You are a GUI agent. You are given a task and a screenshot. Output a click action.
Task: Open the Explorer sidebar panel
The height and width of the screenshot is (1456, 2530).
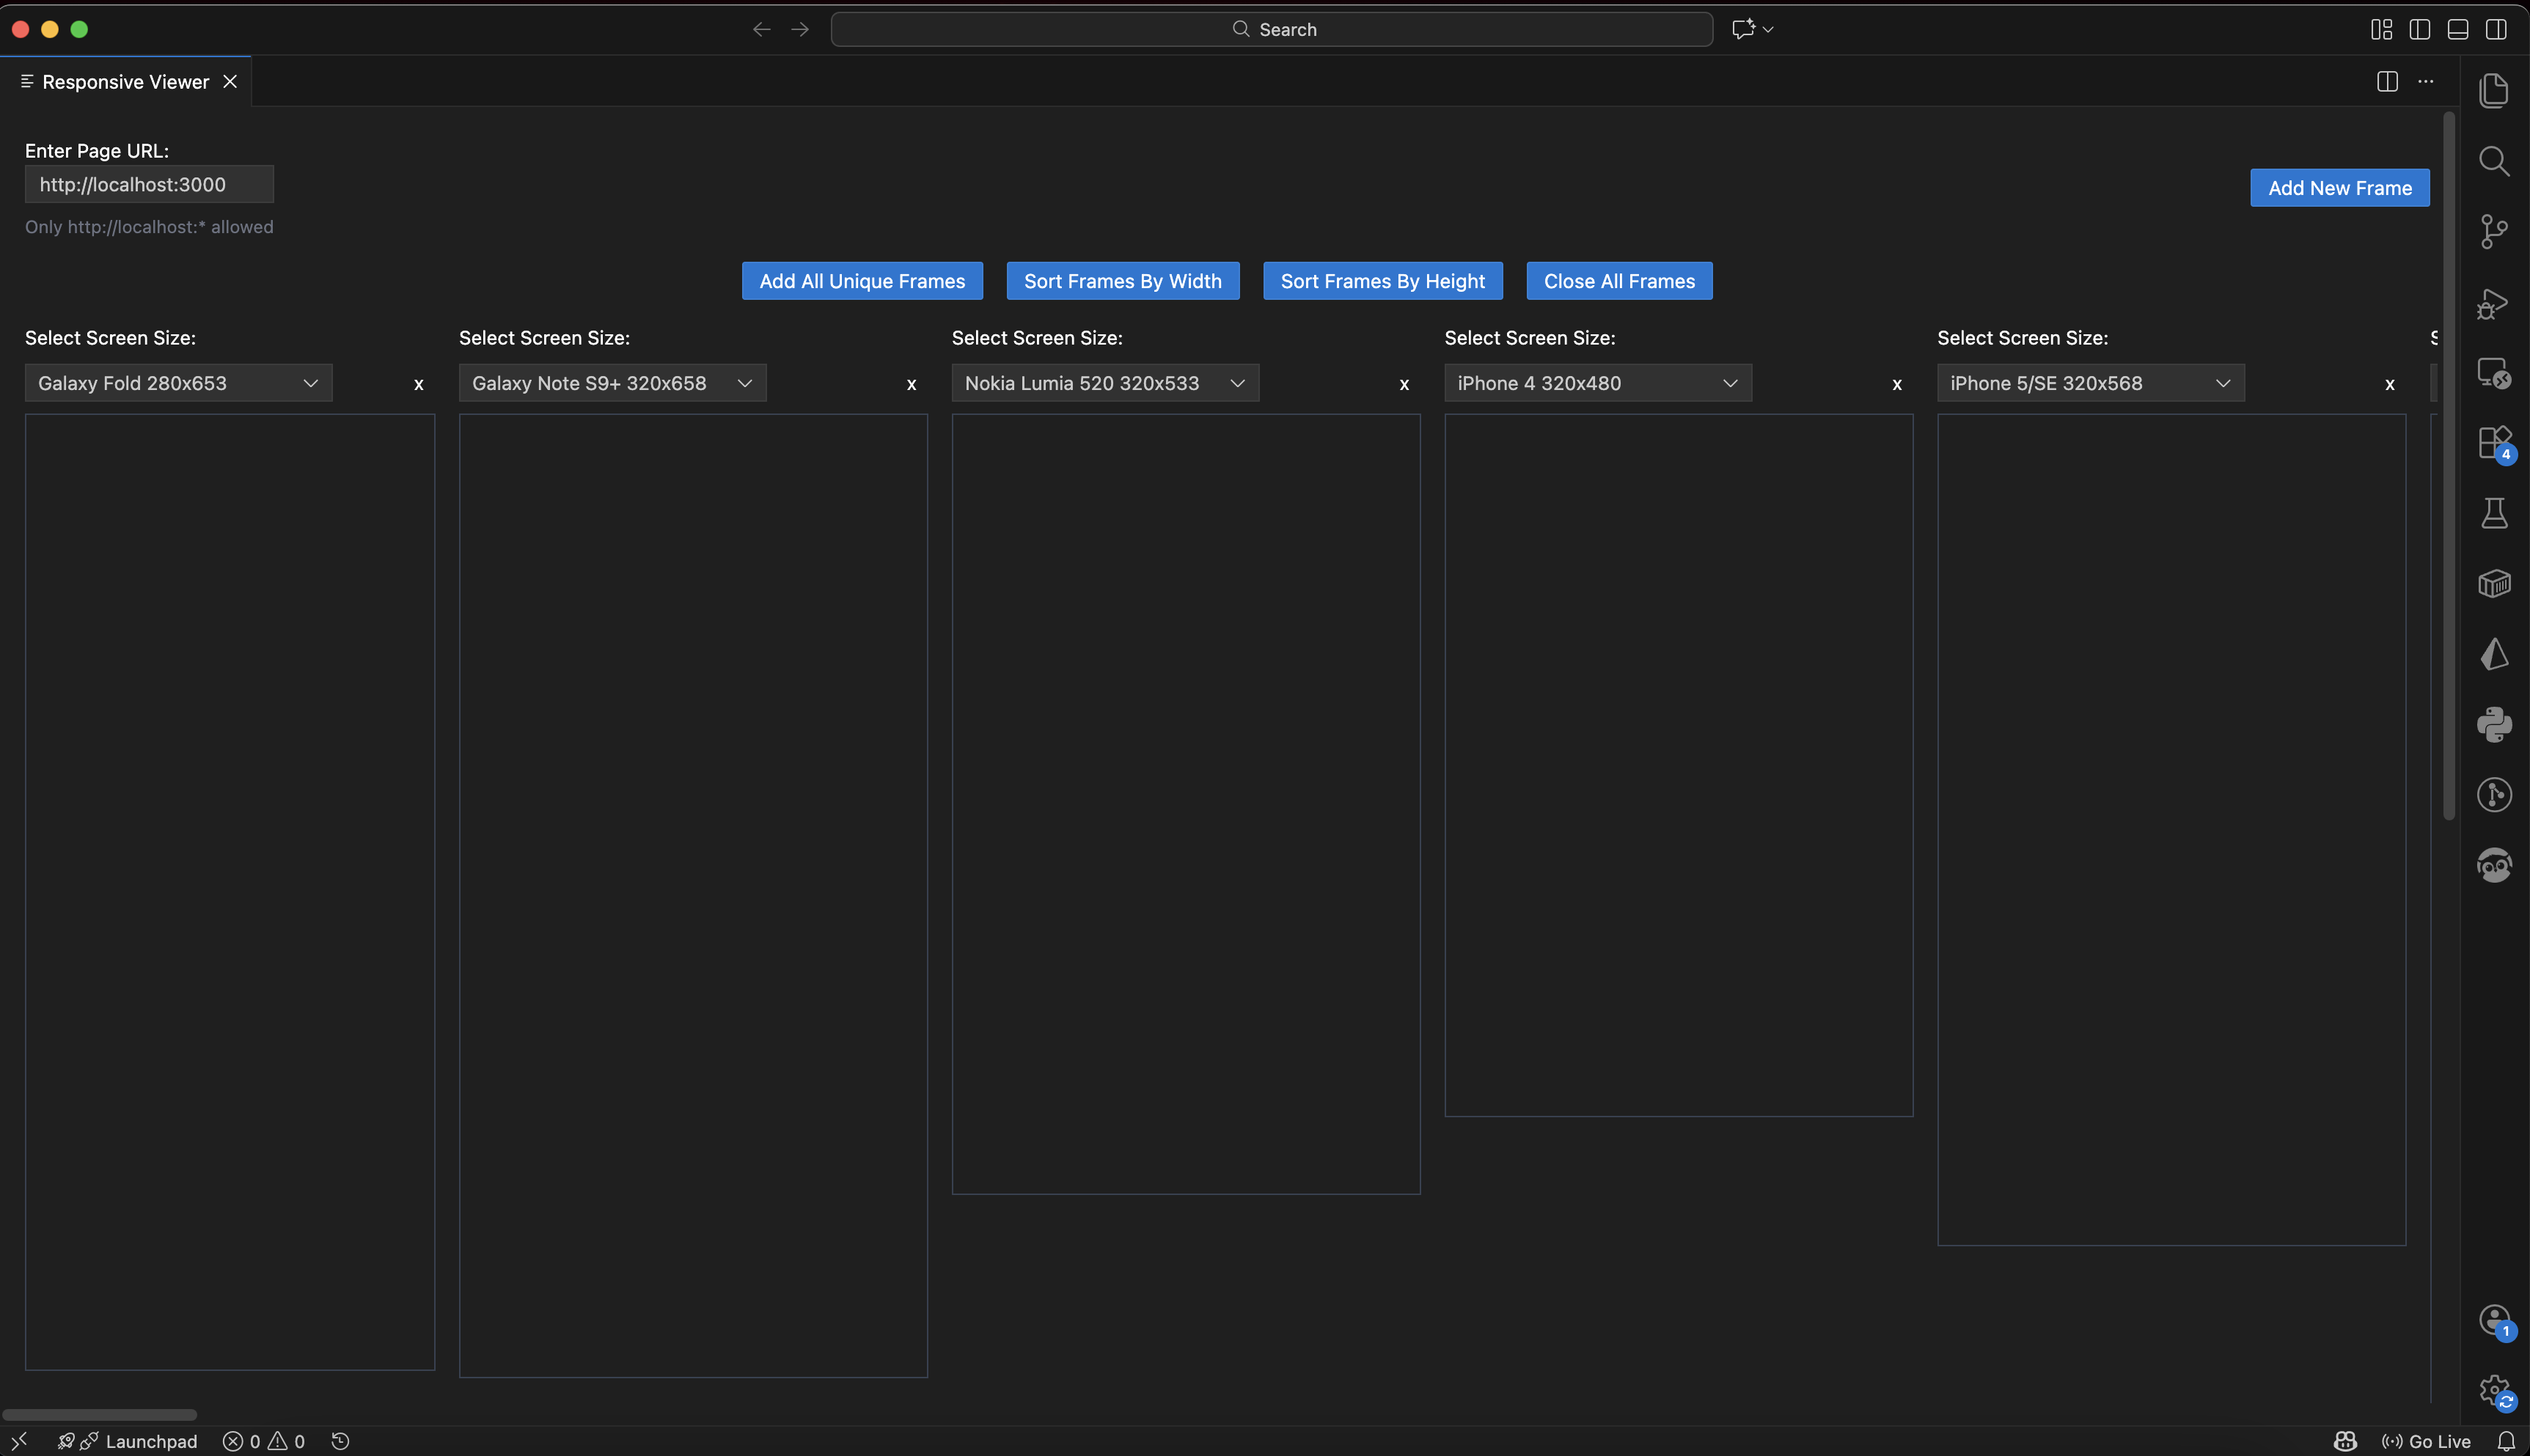point(2494,90)
